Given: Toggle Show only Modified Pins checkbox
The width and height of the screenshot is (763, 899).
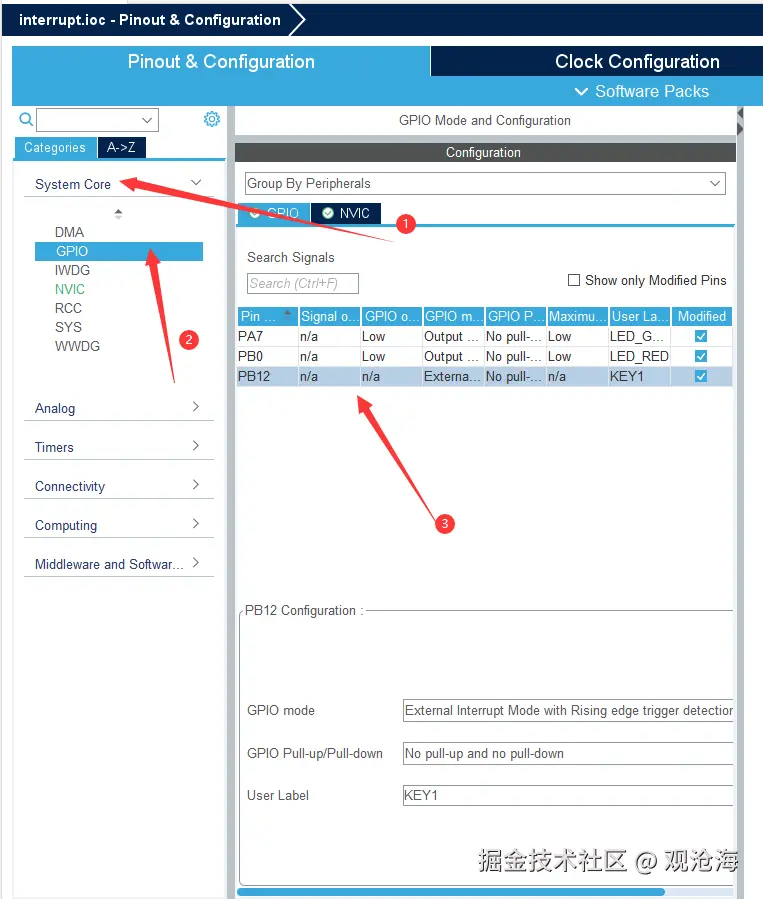Looking at the screenshot, I should tap(573, 280).
